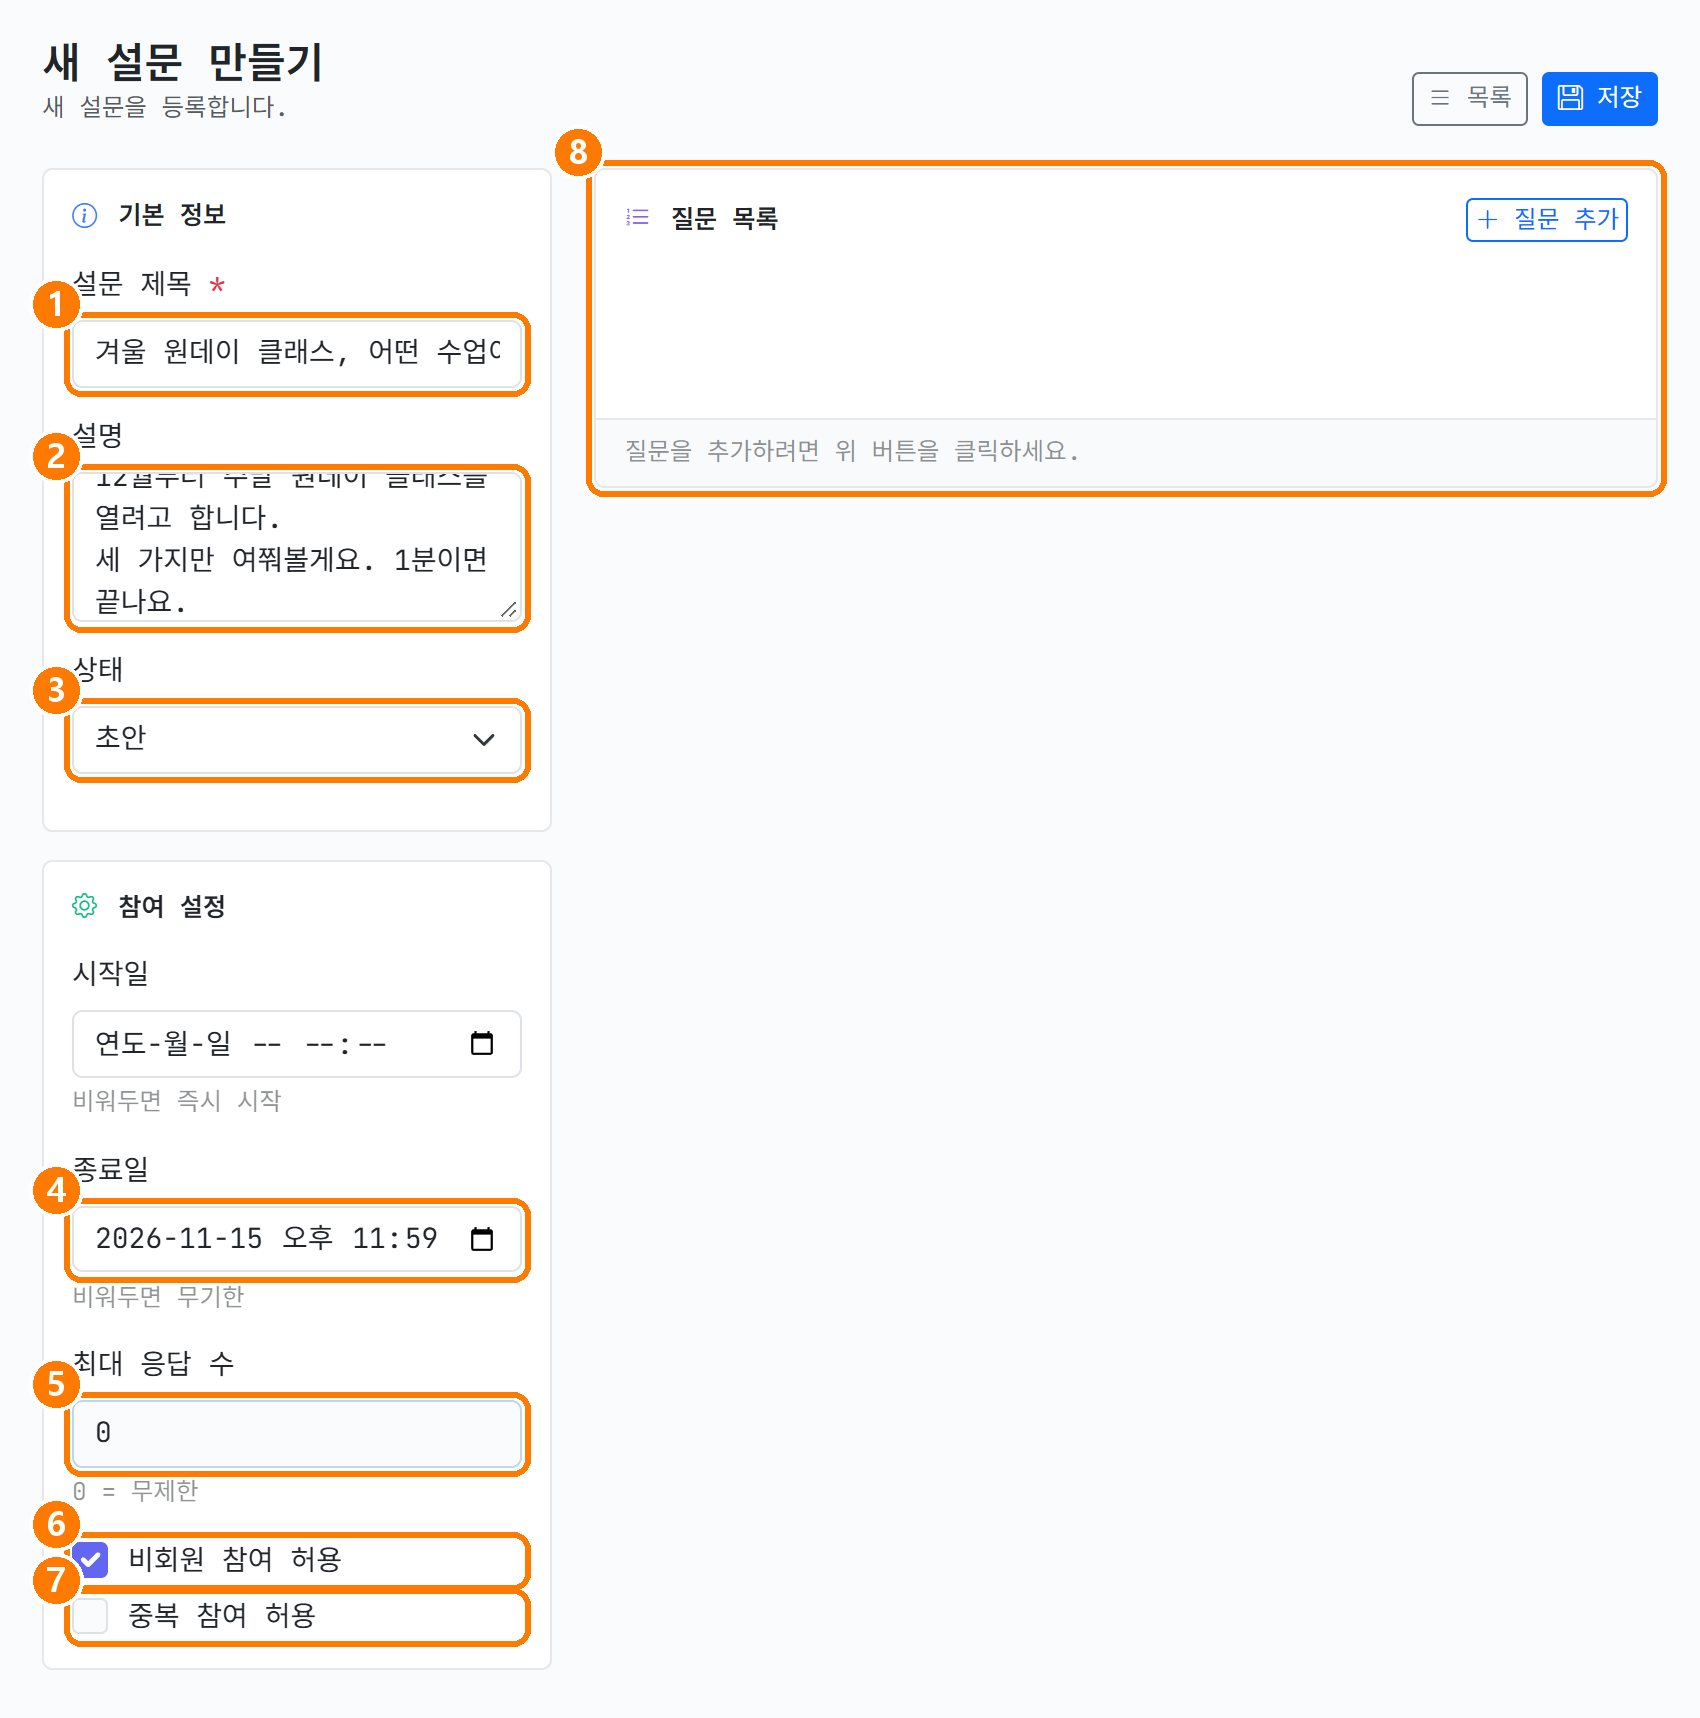Viewport: 1700px width, 1718px height.
Task: Click the 참여 설정 heading
Action: point(172,906)
